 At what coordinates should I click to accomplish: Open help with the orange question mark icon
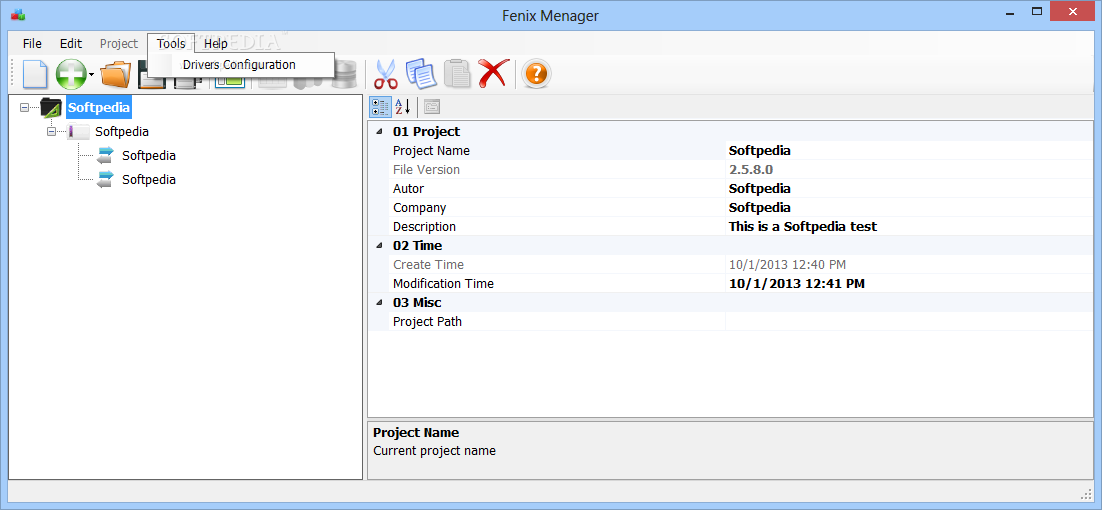tap(536, 73)
